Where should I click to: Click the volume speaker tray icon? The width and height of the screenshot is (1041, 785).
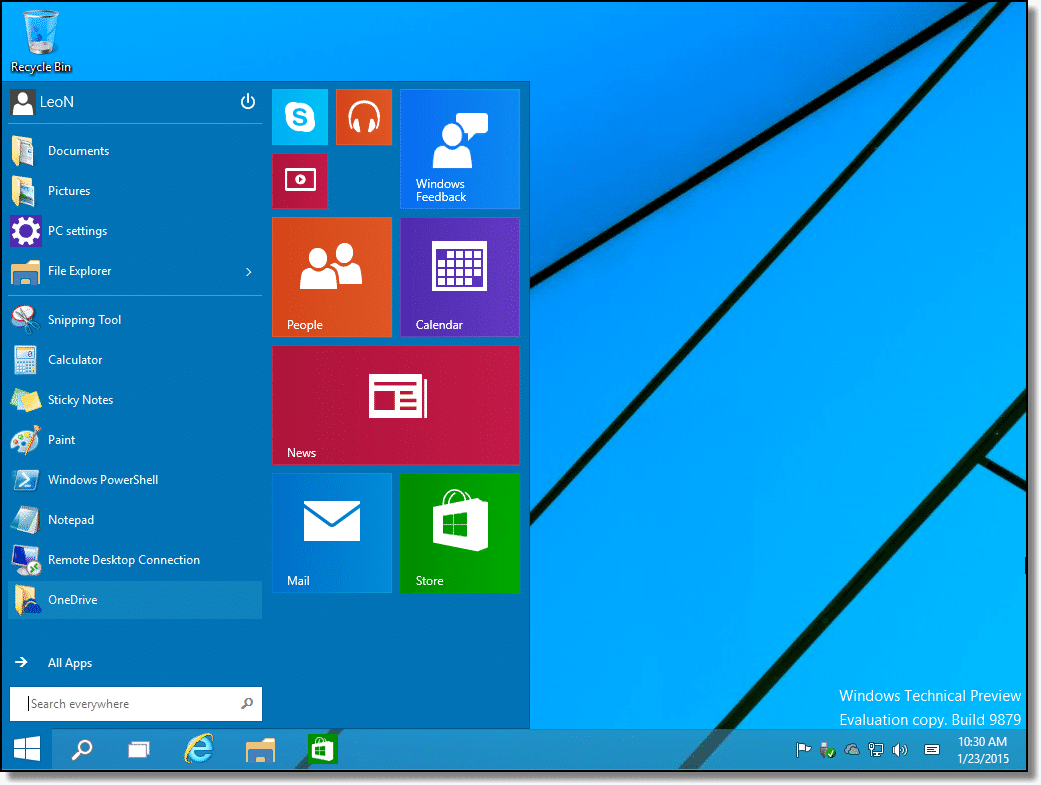coord(900,750)
